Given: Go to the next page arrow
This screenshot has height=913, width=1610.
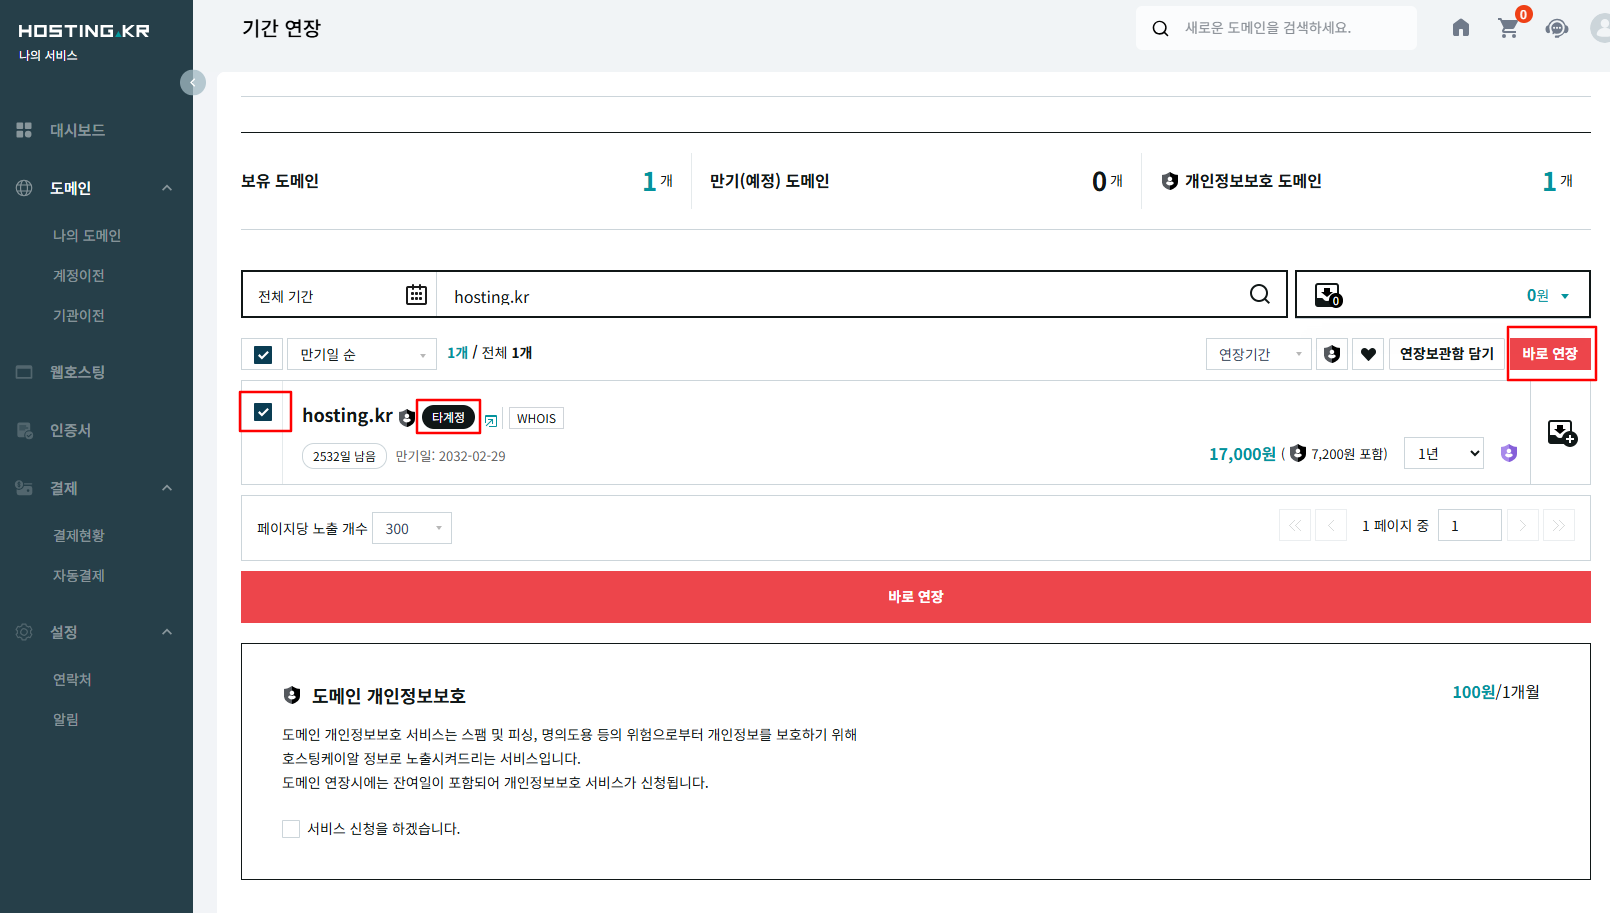Looking at the screenshot, I should tap(1523, 525).
